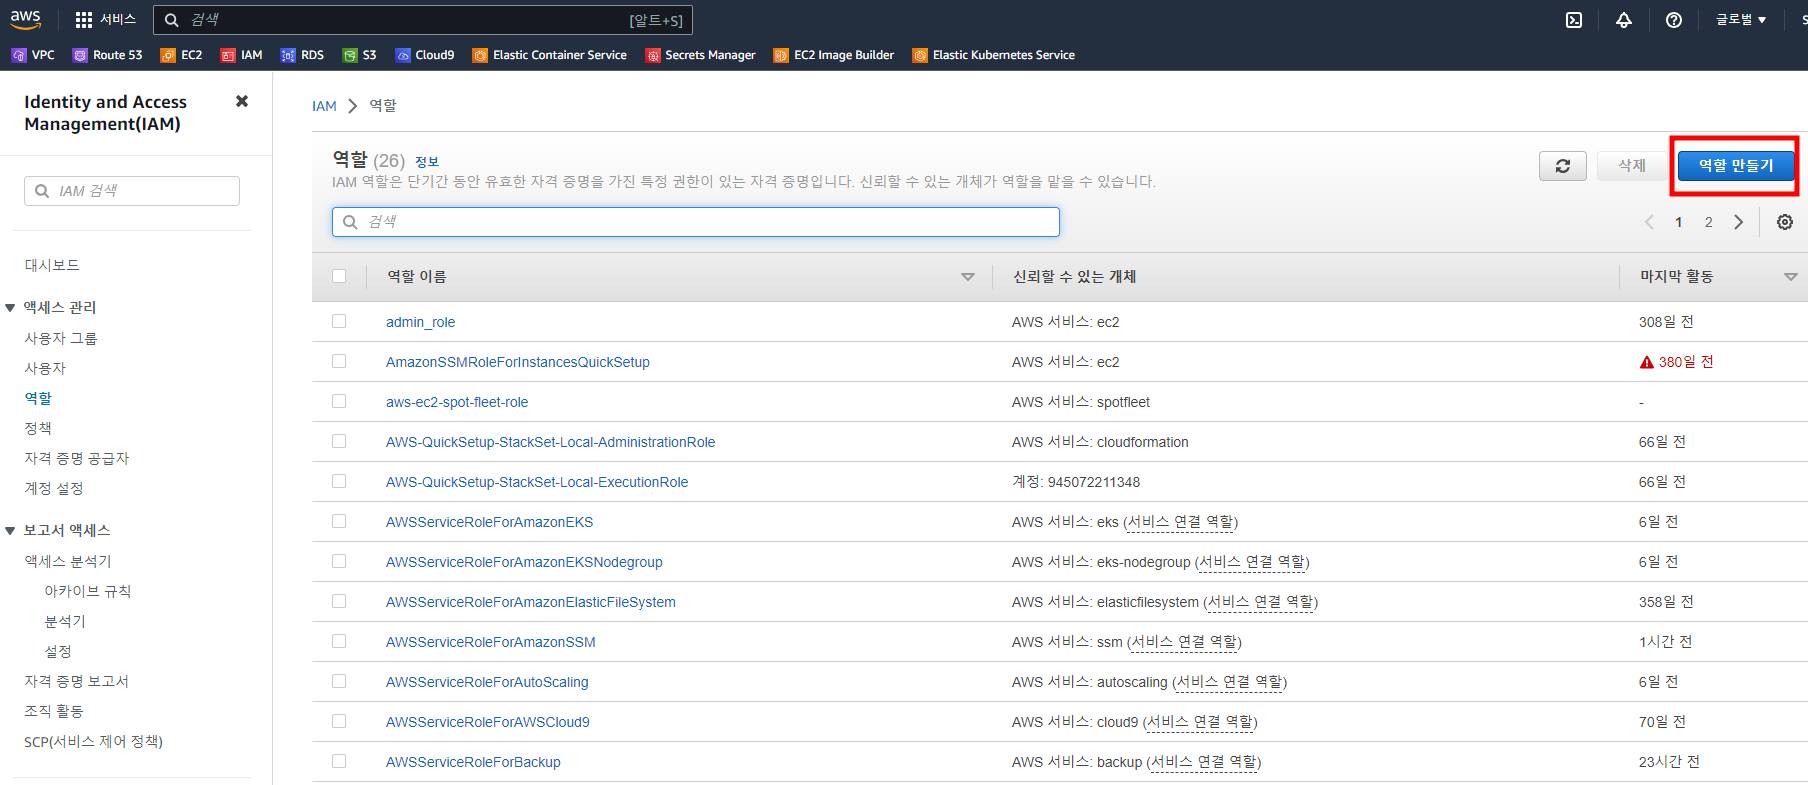Open the Route 53 shortcut

click(107, 55)
